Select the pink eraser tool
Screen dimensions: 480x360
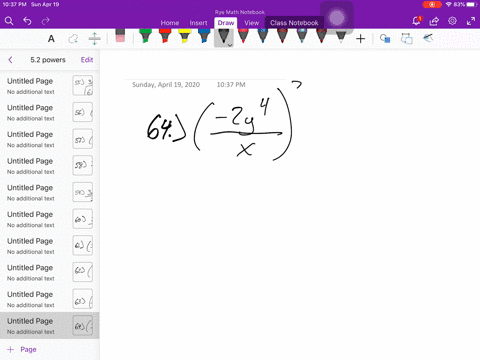point(120,36)
